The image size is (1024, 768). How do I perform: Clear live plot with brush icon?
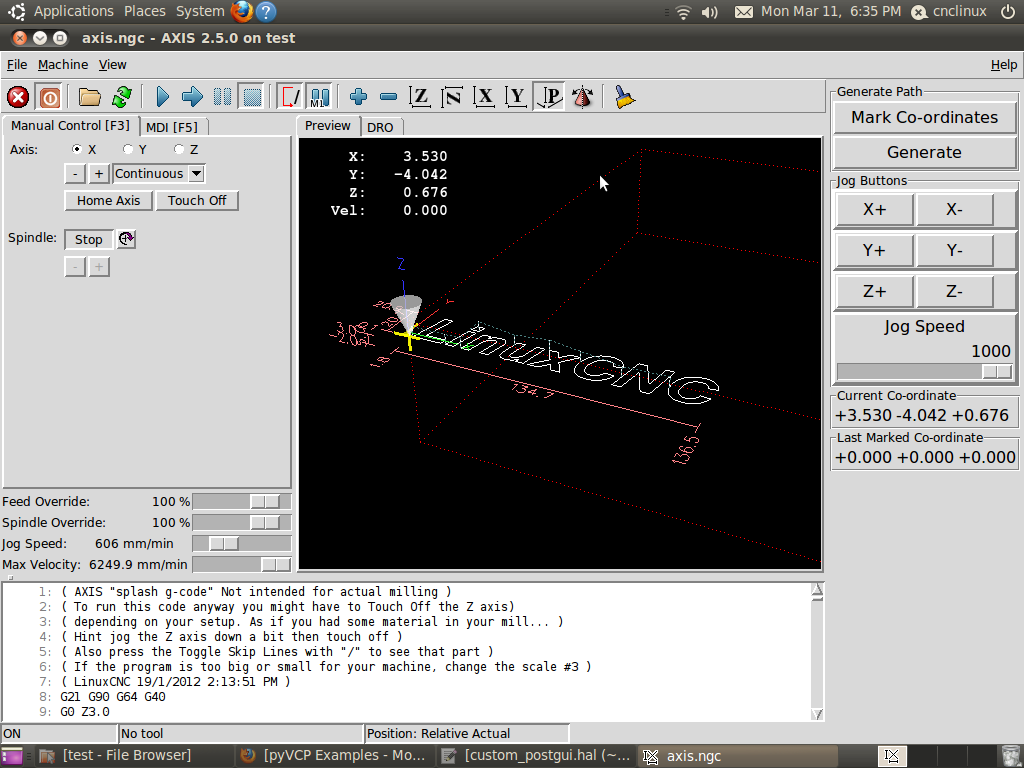click(x=624, y=97)
